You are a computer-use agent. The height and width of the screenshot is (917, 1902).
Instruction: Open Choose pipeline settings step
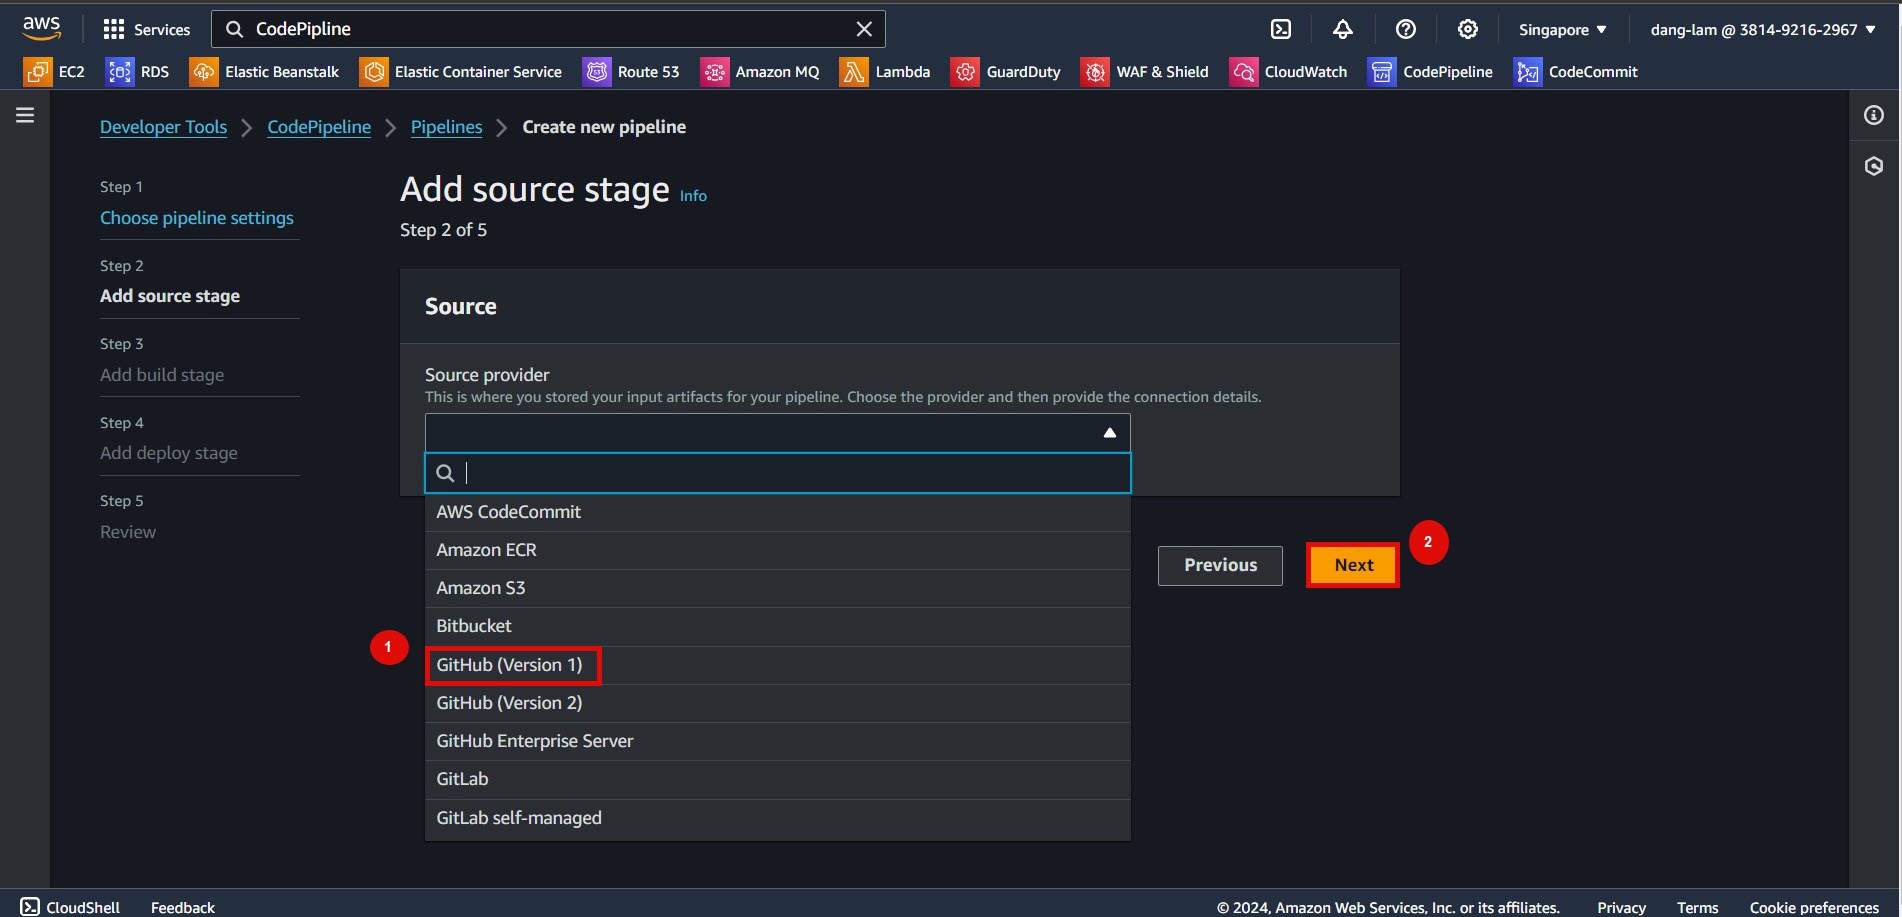pos(197,218)
